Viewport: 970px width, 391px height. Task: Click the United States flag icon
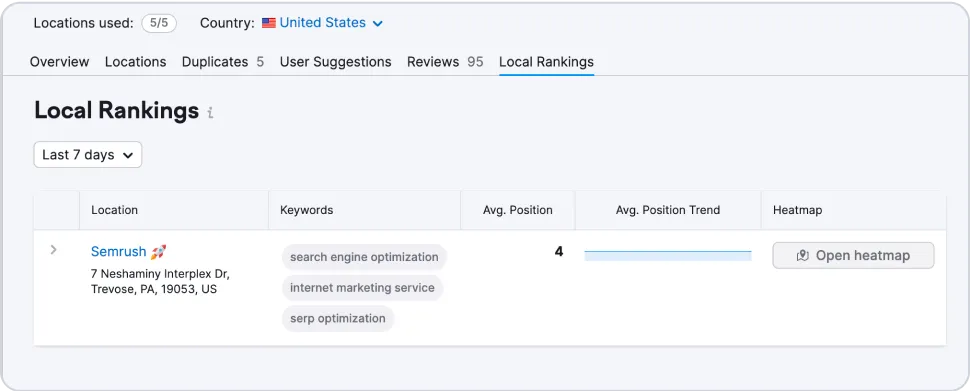pyautogui.click(x=268, y=24)
